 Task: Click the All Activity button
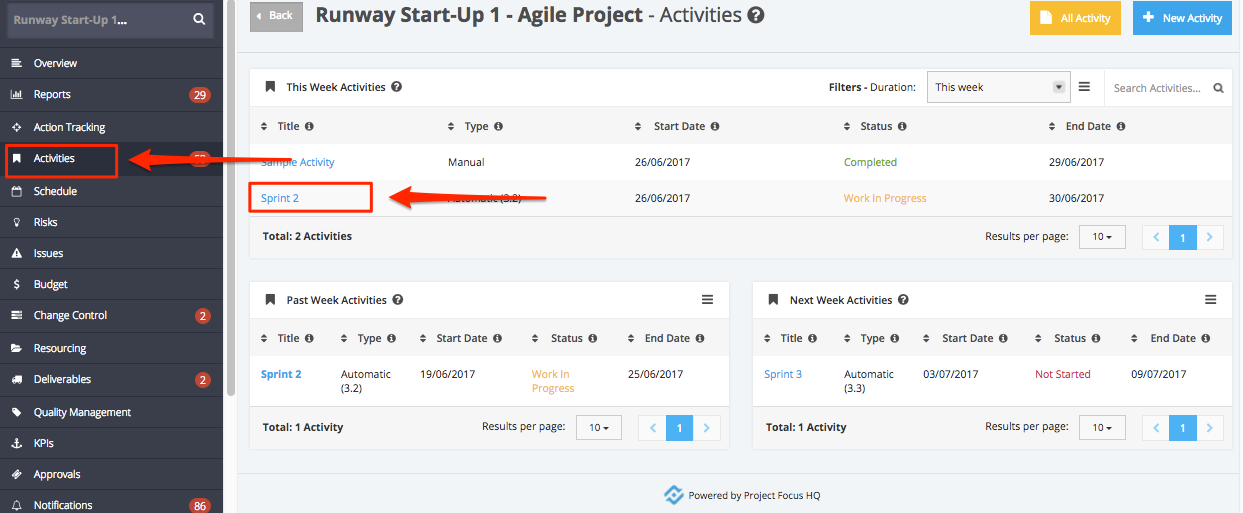point(1076,18)
